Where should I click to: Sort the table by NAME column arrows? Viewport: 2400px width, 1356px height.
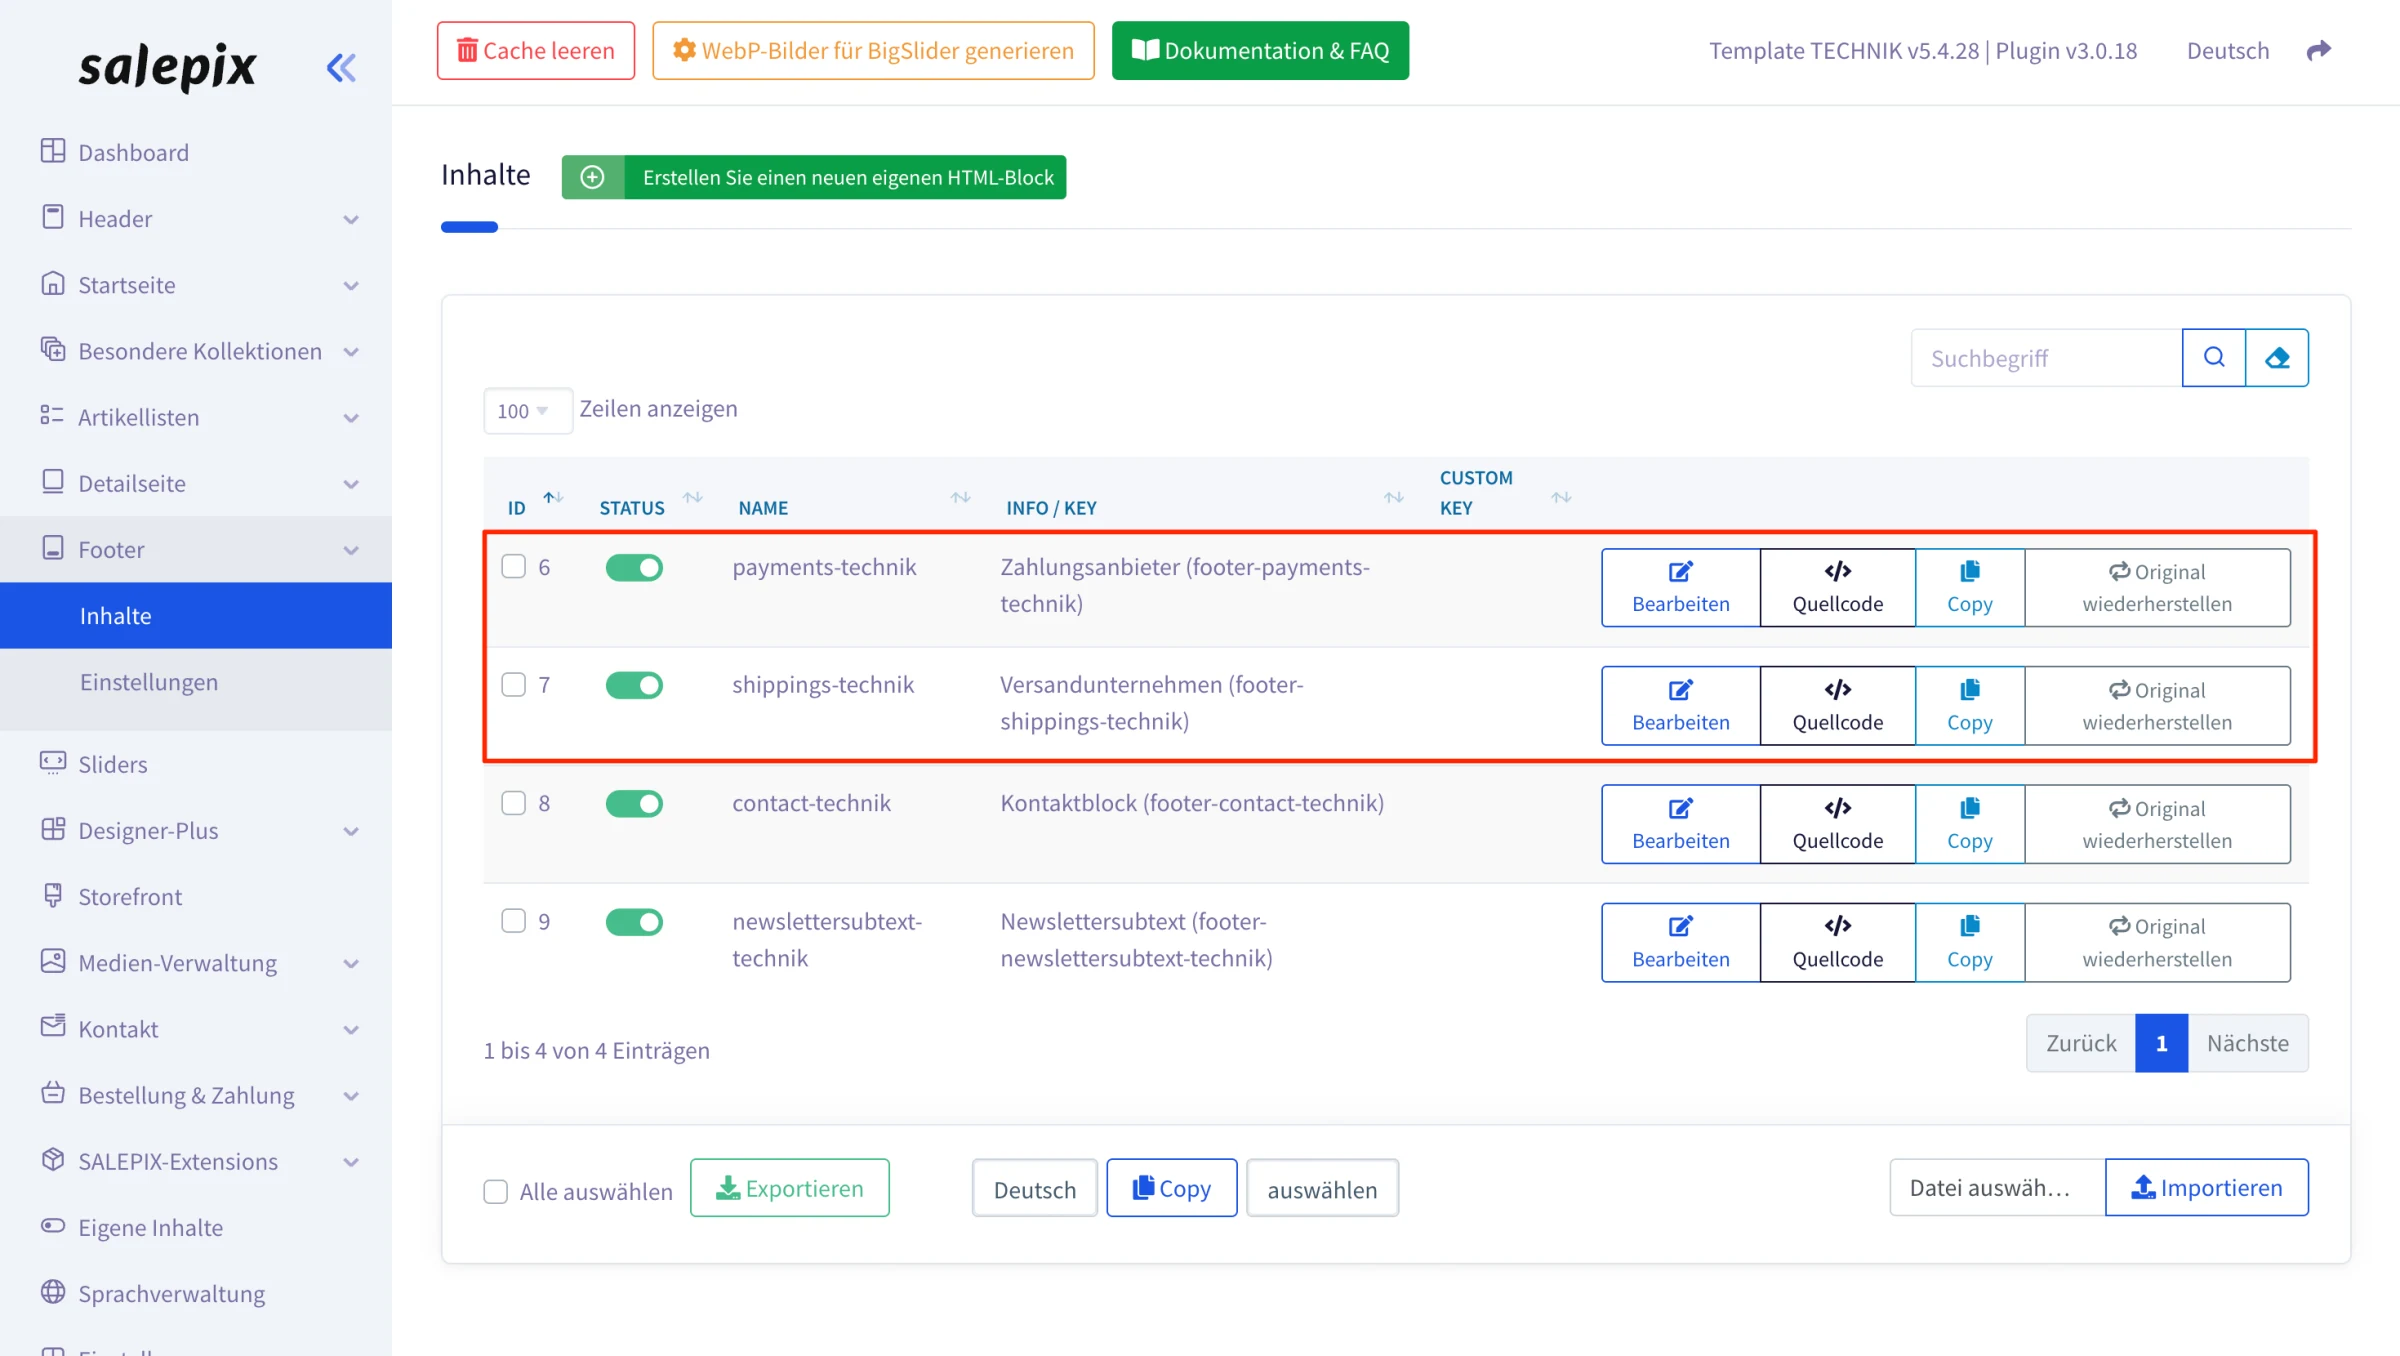coord(961,497)
